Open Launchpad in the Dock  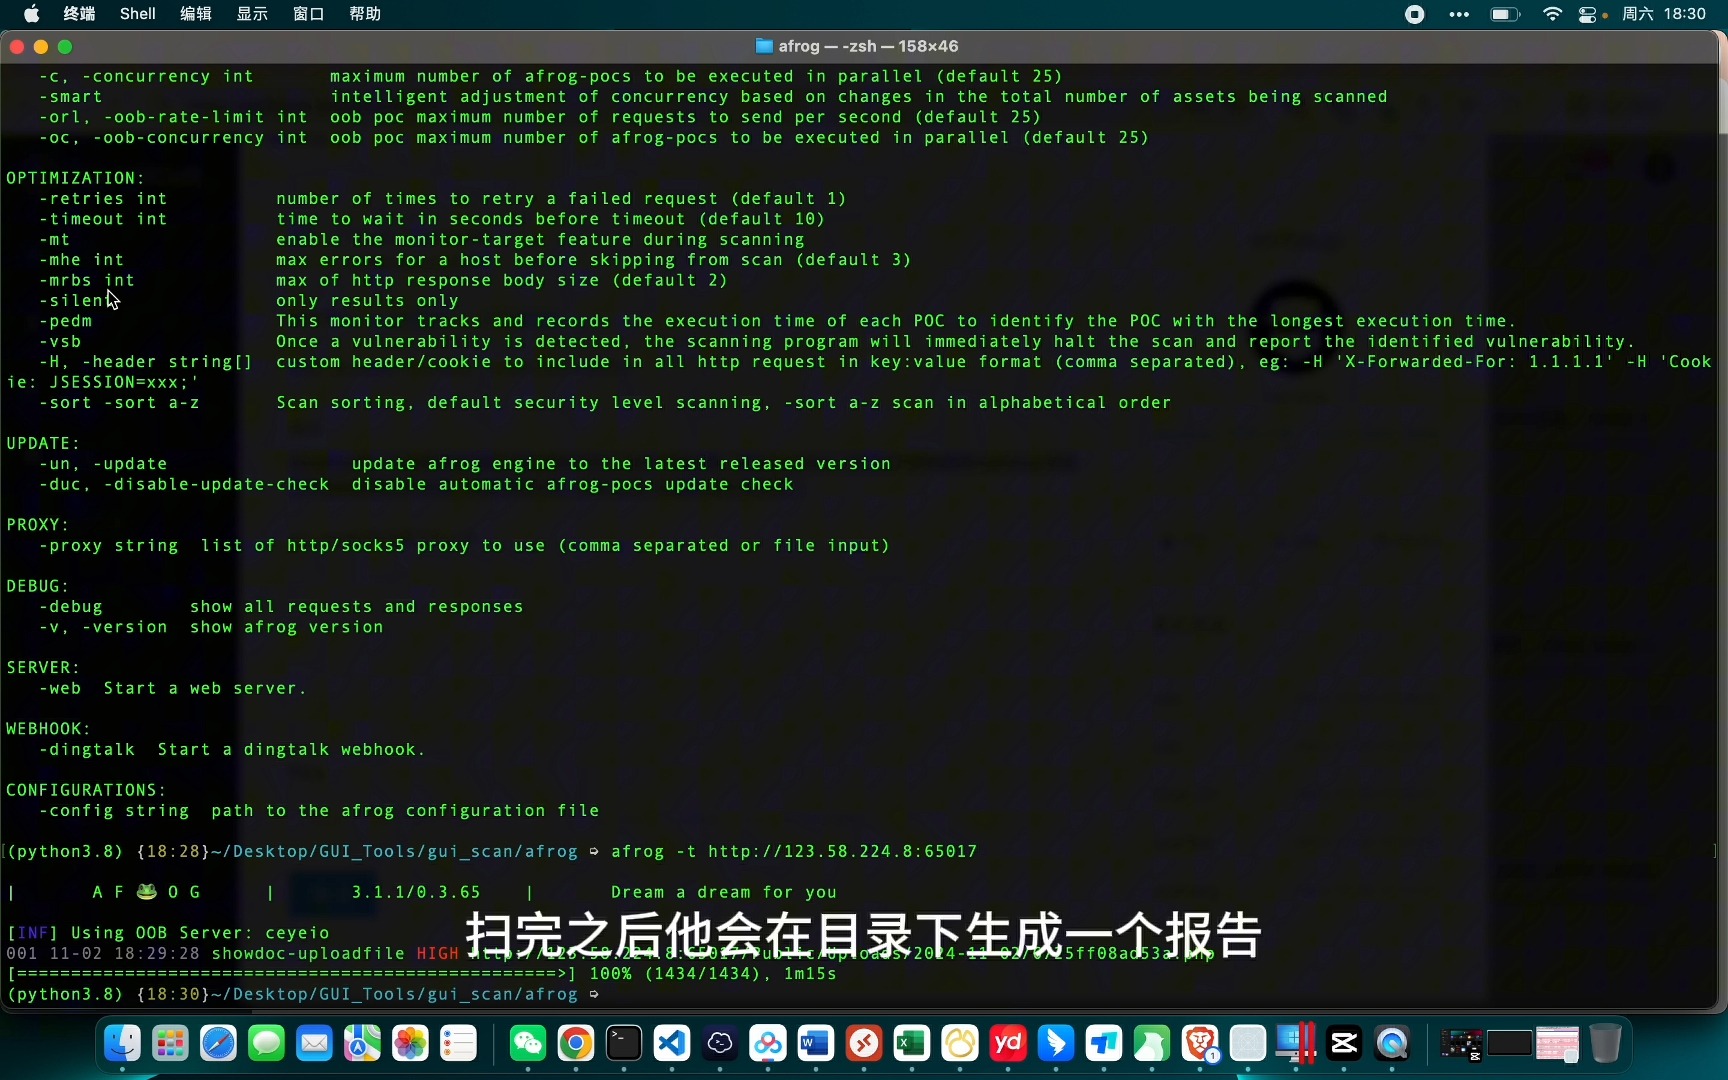coord(170,1044)
